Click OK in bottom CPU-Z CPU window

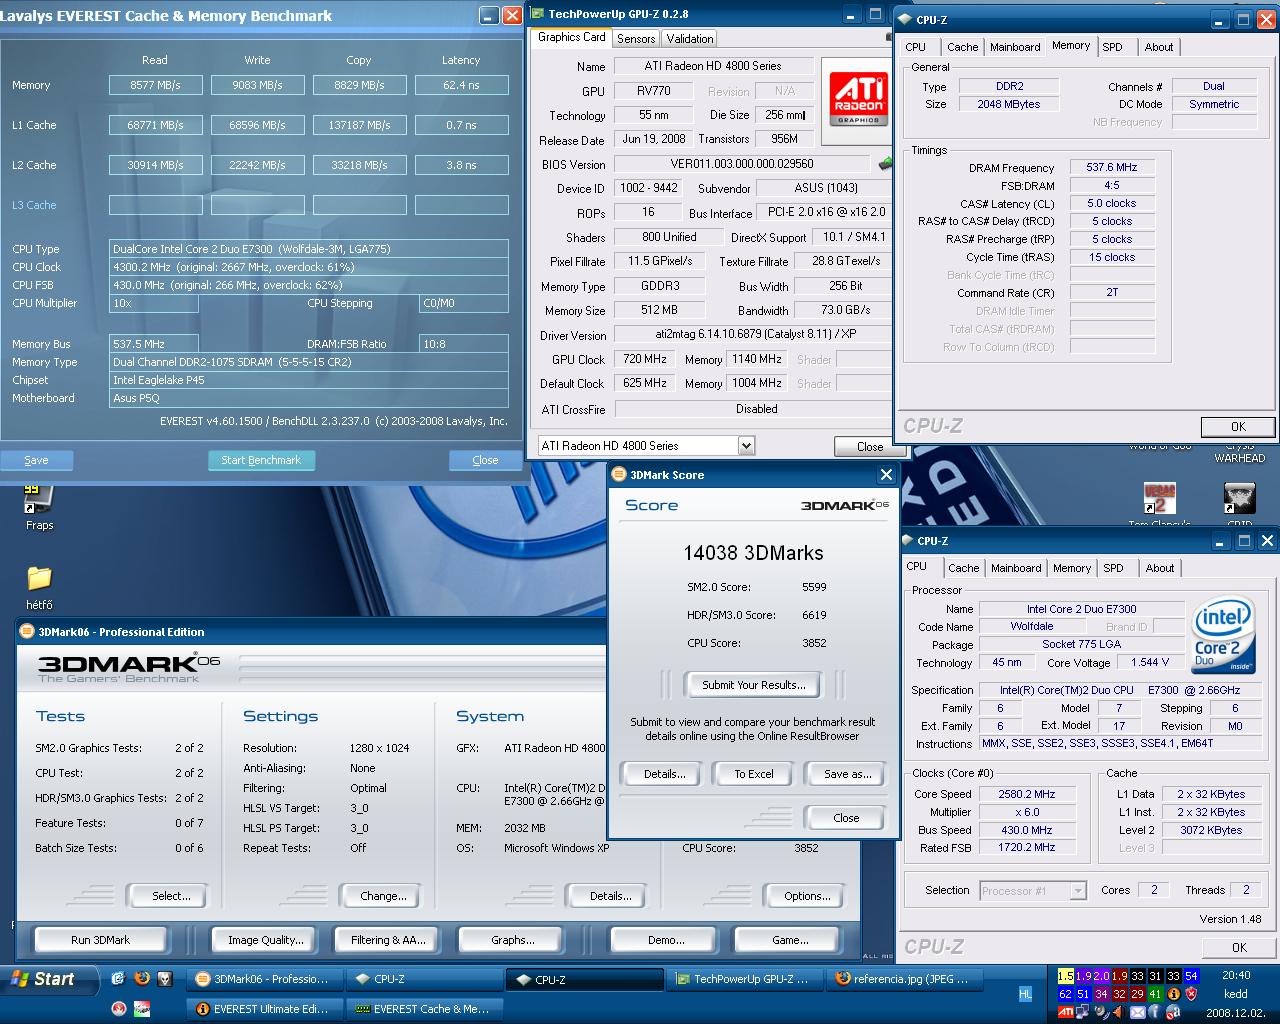[x=1239, y=947]
